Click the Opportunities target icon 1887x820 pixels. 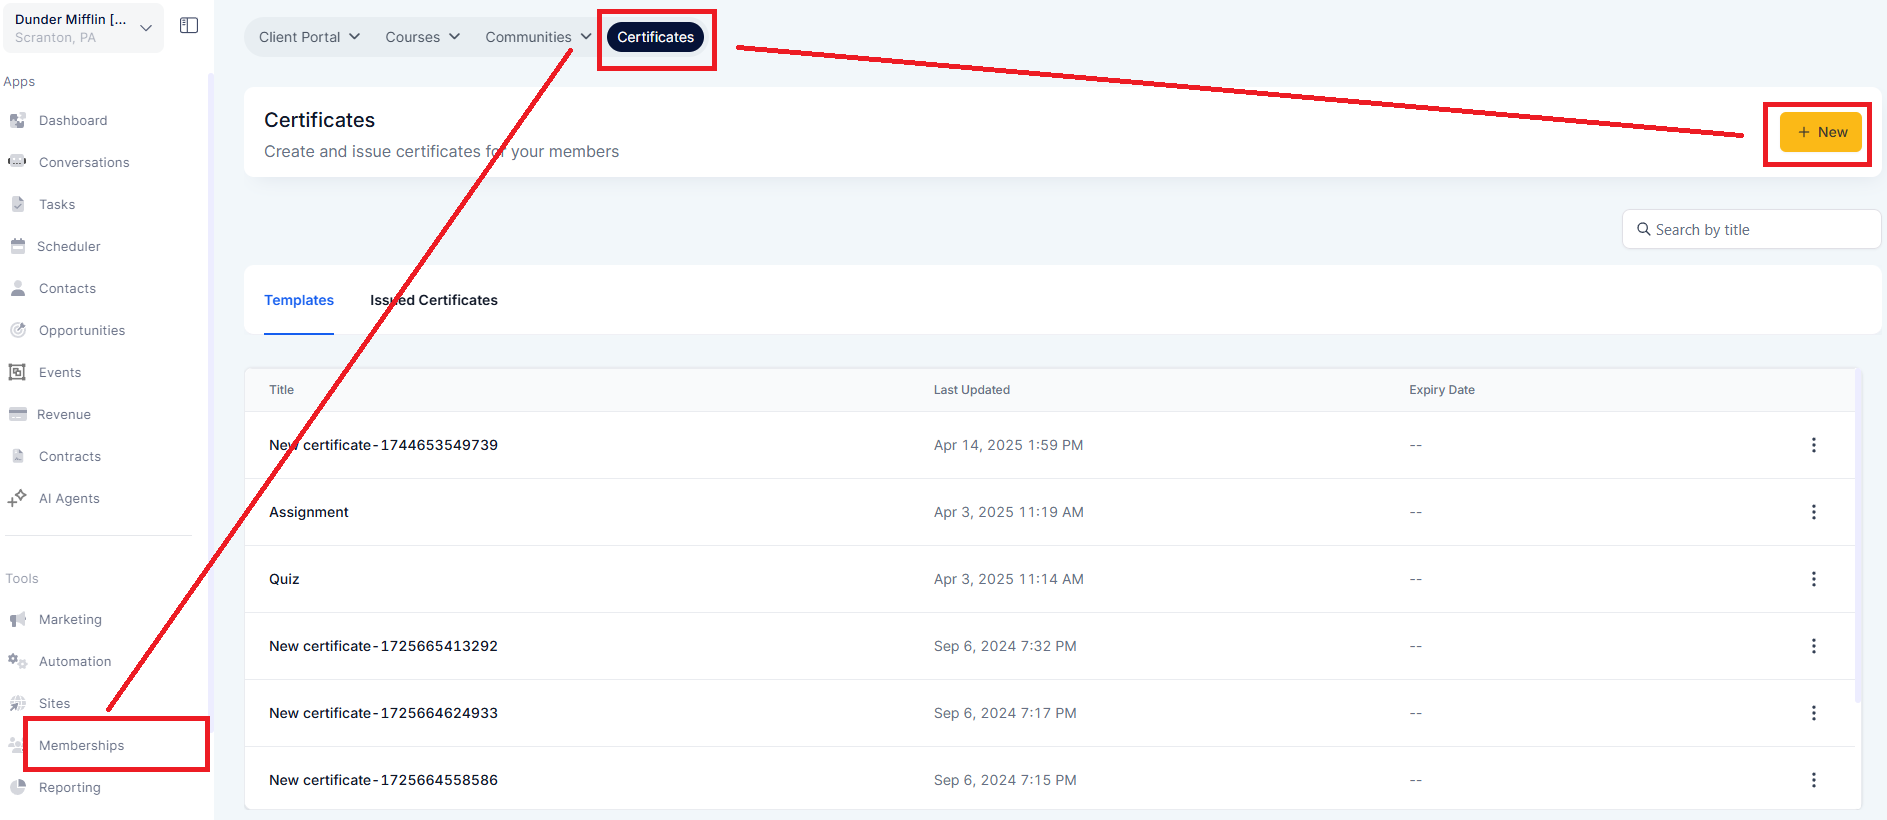click(18, 330)
